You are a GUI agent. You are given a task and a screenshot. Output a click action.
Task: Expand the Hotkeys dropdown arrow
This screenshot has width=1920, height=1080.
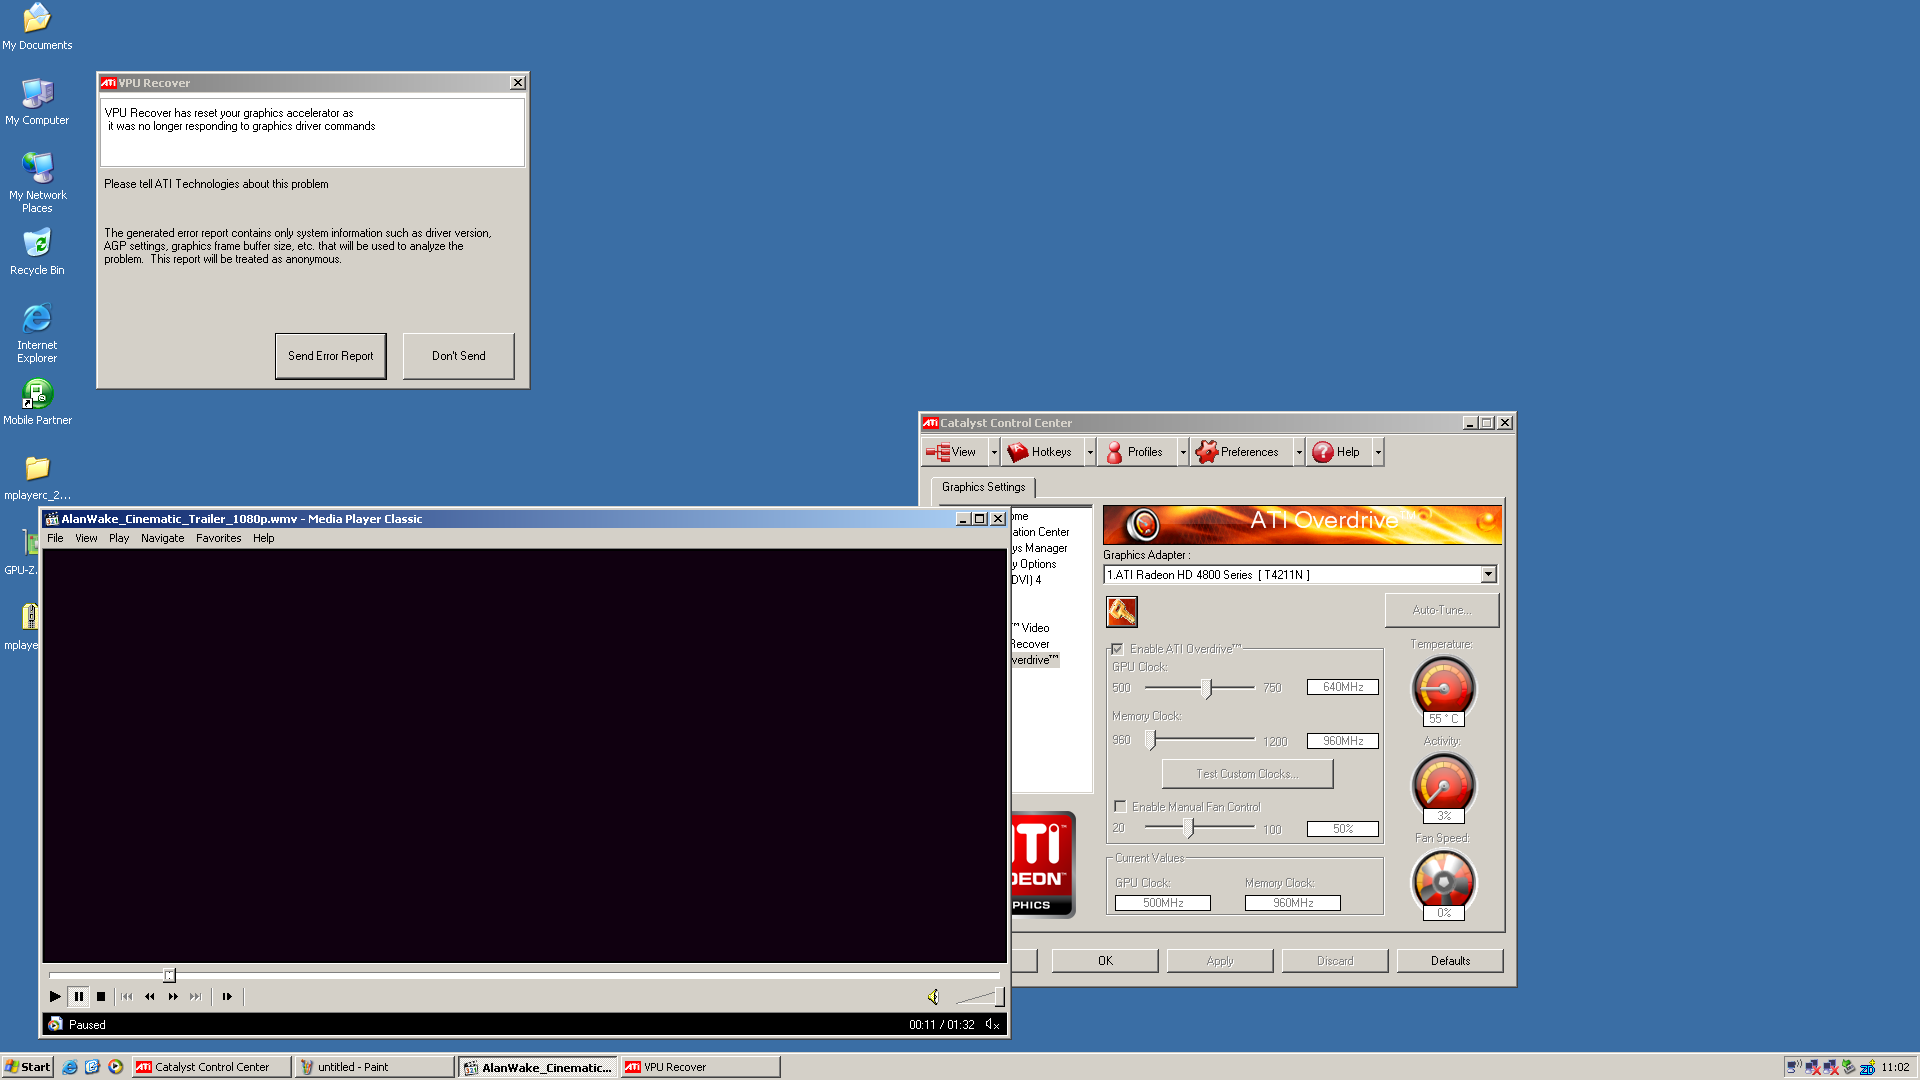point(1090,452)
